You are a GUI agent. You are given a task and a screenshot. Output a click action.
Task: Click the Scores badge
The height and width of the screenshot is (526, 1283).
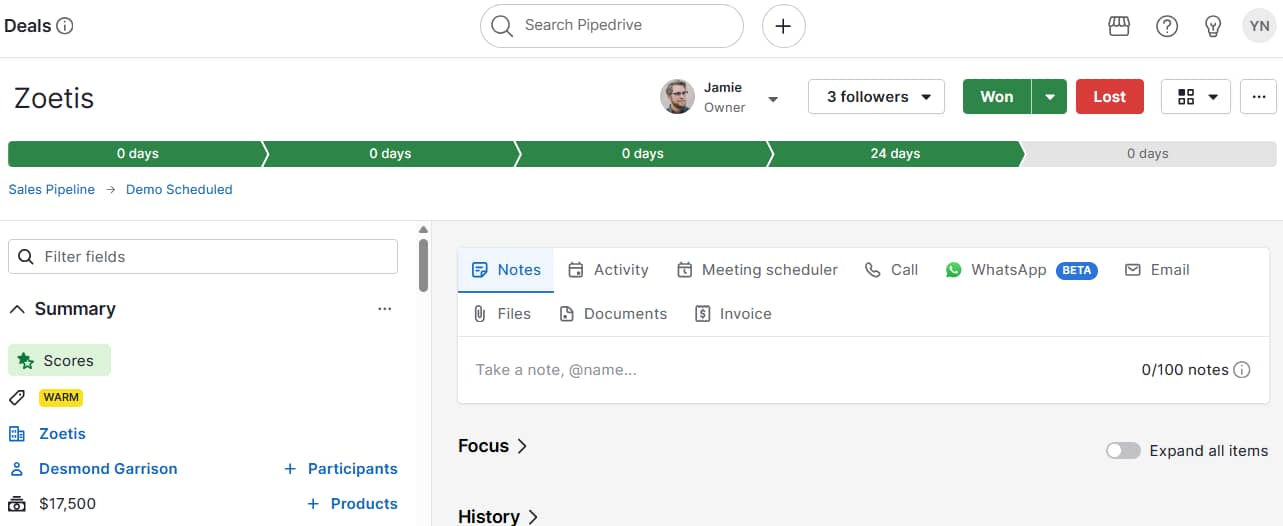(x=59, y=361)
